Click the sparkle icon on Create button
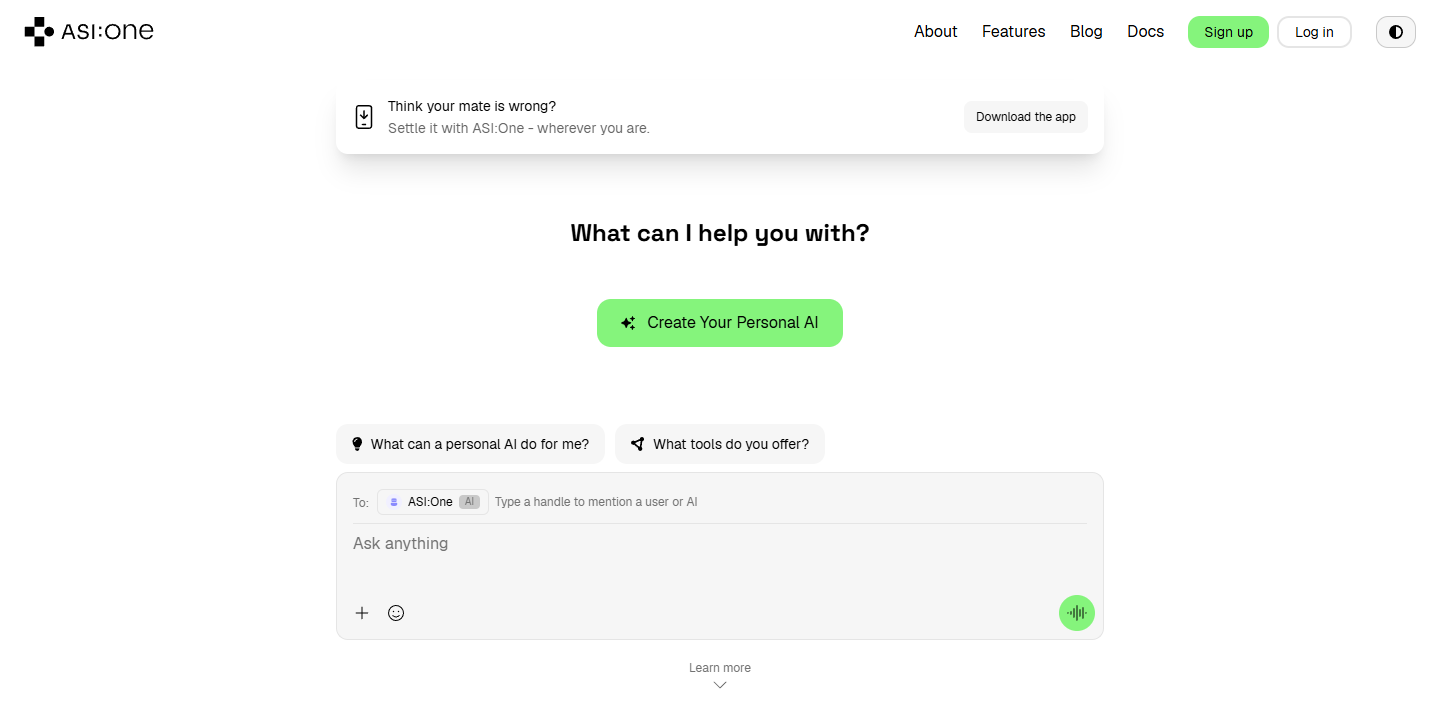Viewport: 1440px width, 720px height. click(628, 323)
